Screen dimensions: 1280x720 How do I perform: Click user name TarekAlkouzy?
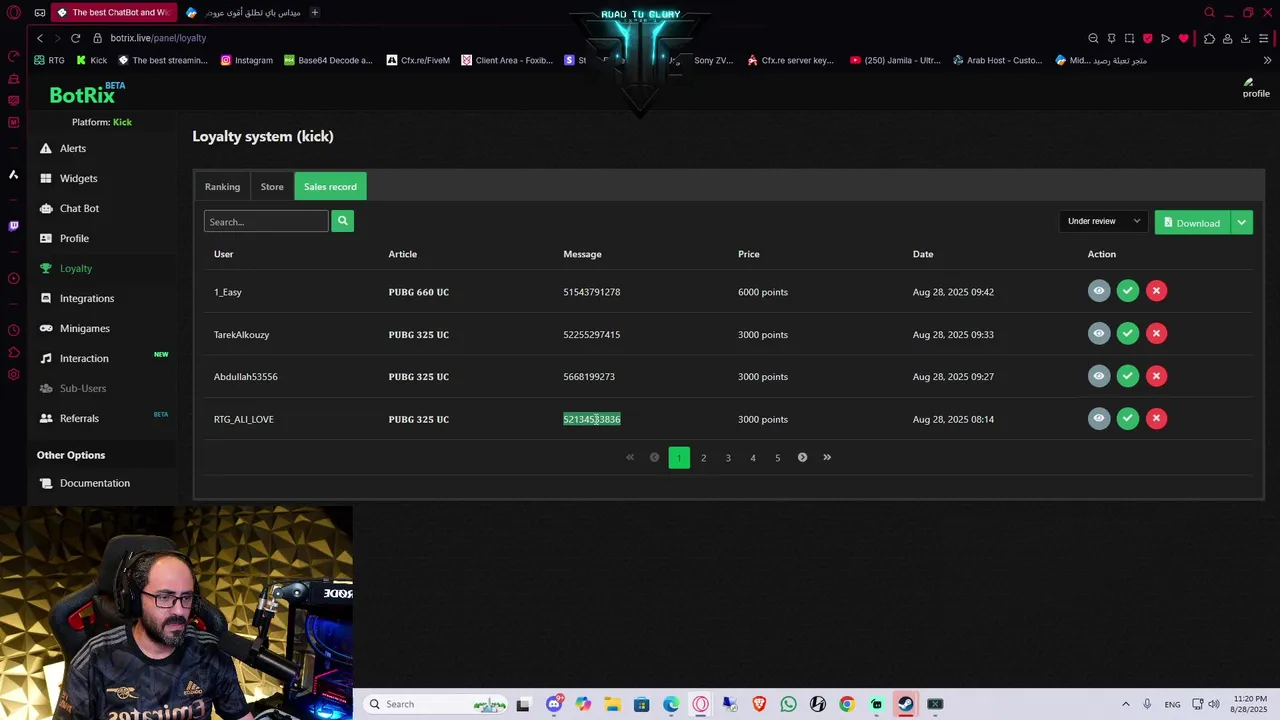click(241, 334)
